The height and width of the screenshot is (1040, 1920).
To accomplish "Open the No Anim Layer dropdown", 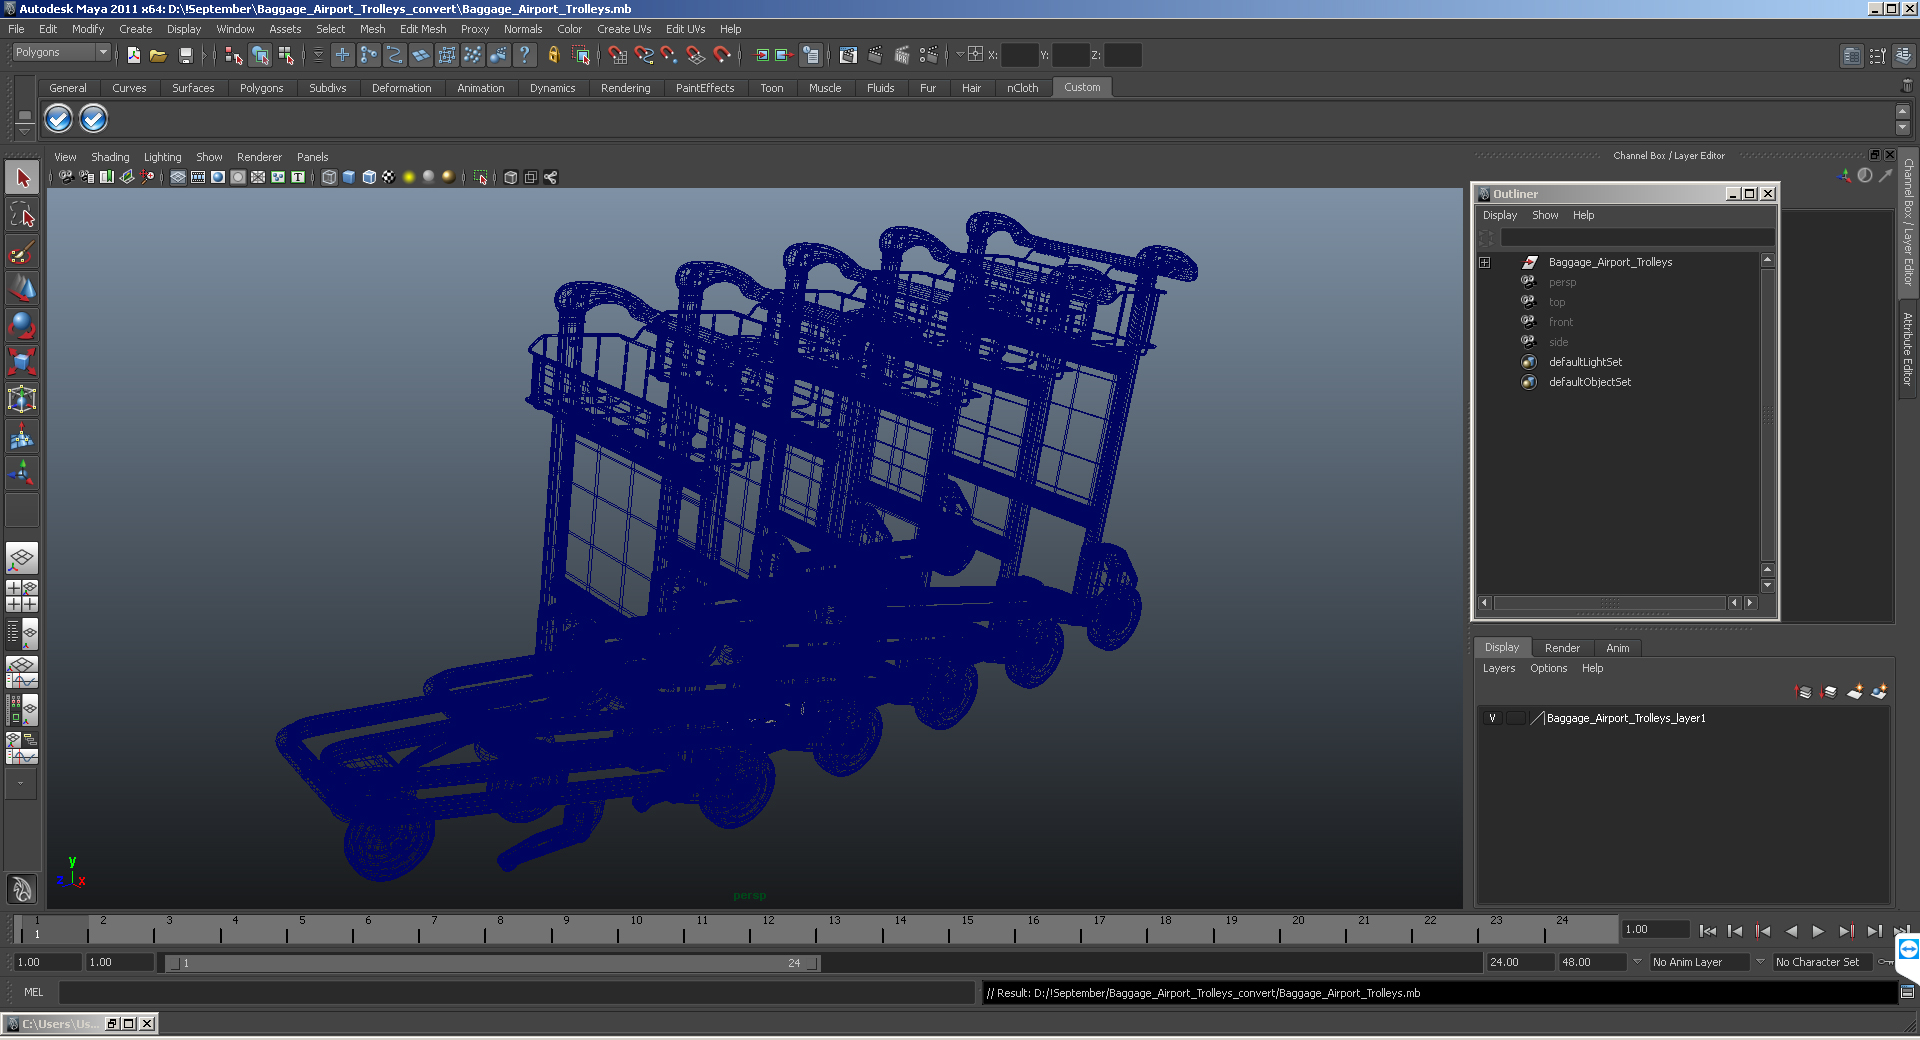I will 1699,962.
